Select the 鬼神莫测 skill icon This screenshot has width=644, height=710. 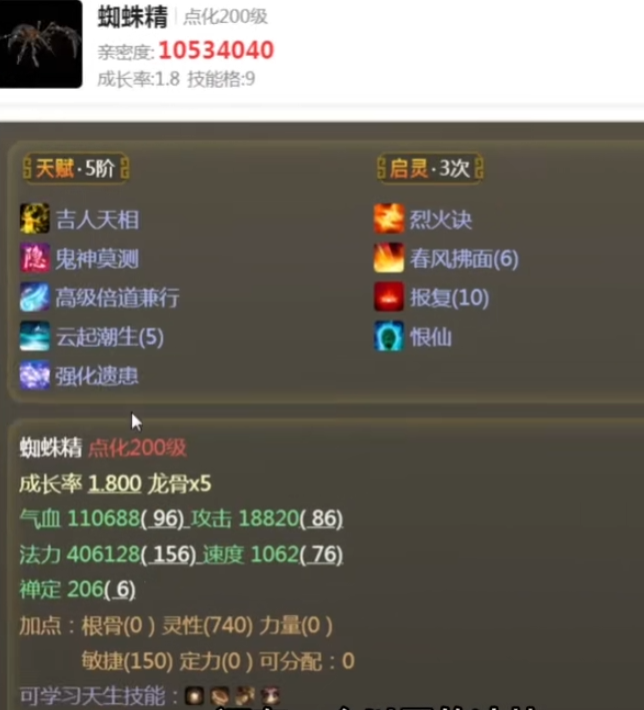pyautogui.click(x=34, y=258)
